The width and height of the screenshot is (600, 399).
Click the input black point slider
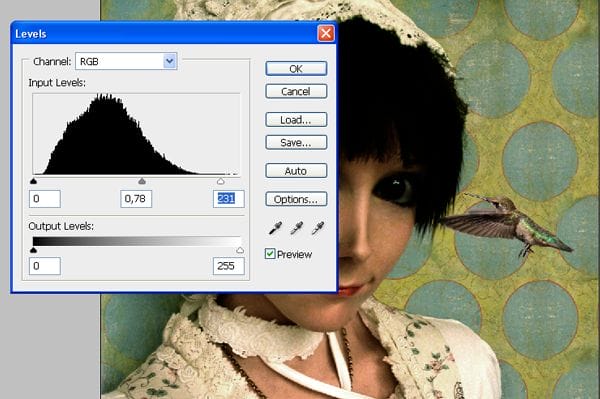click(x=33, y=181)
